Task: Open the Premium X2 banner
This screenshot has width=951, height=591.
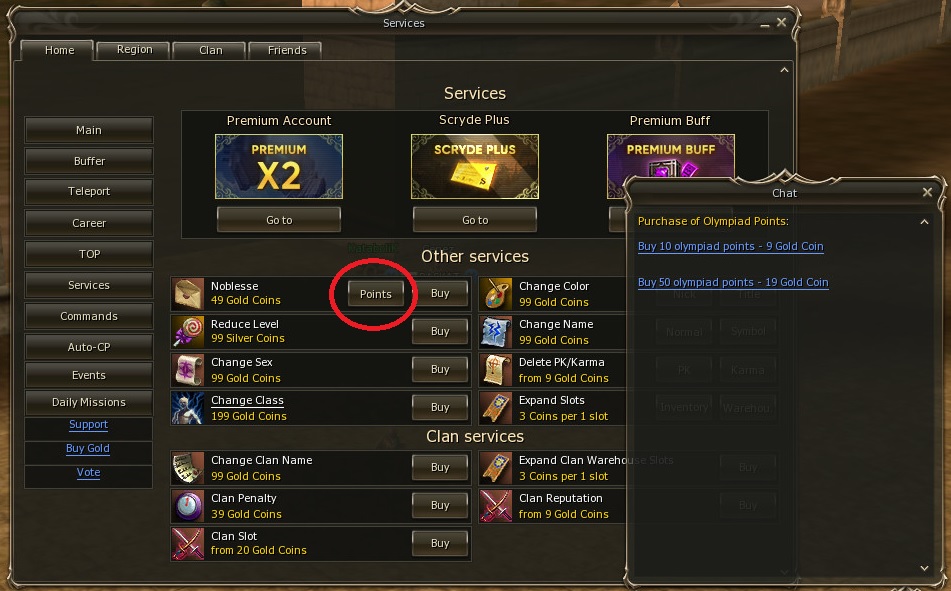Action: (279, 167)
